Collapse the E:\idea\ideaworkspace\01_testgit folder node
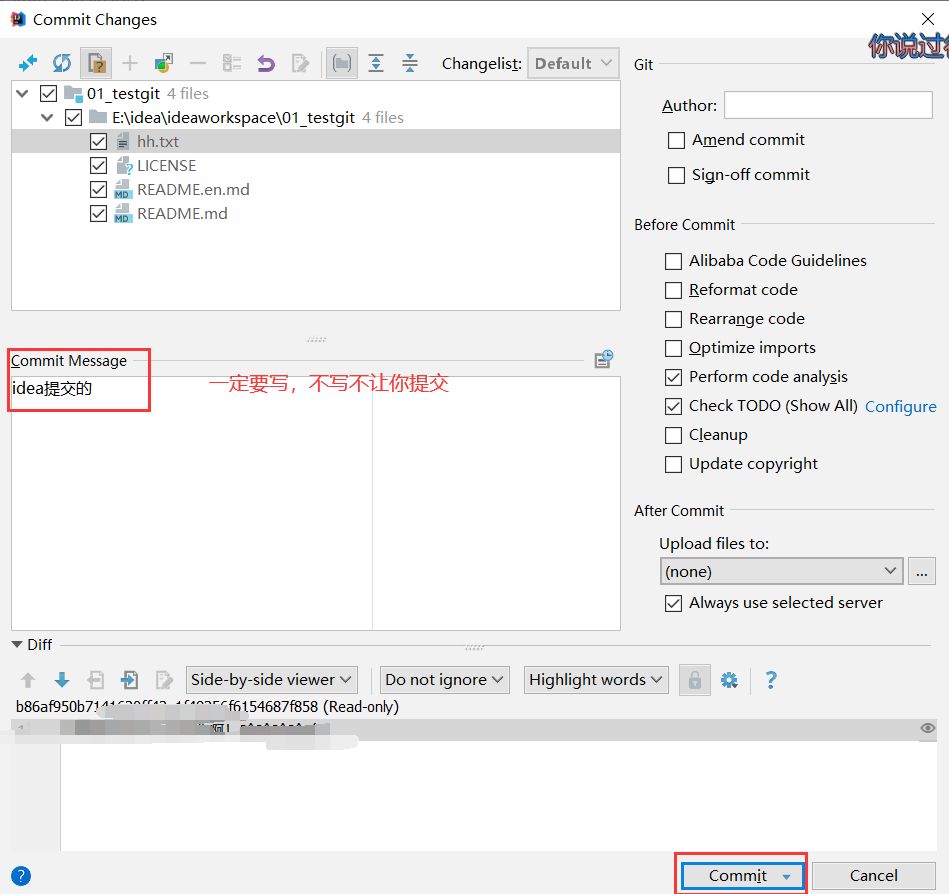Image resolution: width=949 pixels, height=894 pixels. point(47,117)
